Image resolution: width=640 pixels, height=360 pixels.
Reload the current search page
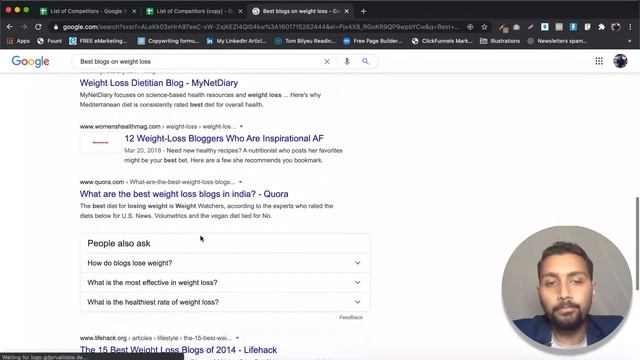pos(38,27)
